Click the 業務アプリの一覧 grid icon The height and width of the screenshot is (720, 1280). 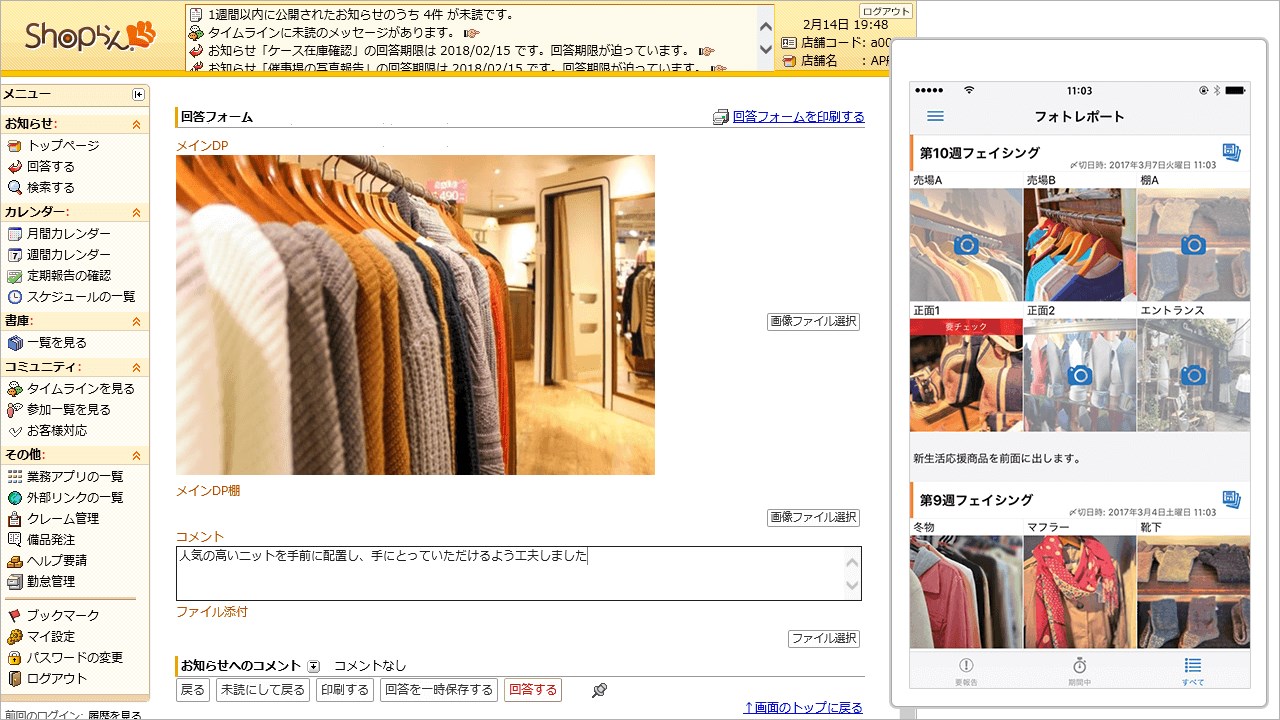15,477
